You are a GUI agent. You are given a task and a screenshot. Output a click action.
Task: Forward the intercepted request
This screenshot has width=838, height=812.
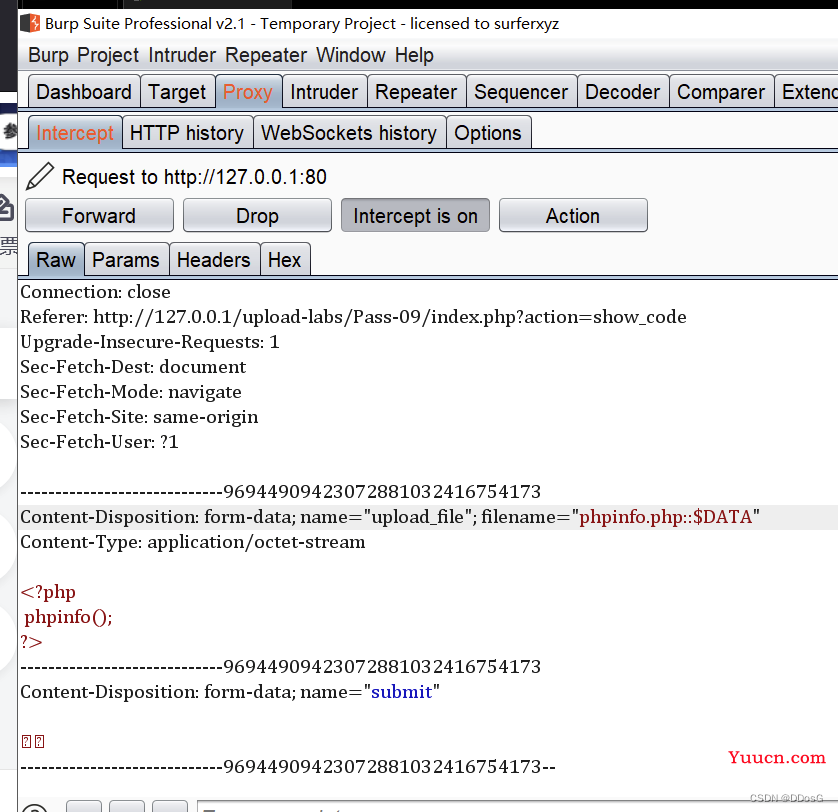point(99,216)
